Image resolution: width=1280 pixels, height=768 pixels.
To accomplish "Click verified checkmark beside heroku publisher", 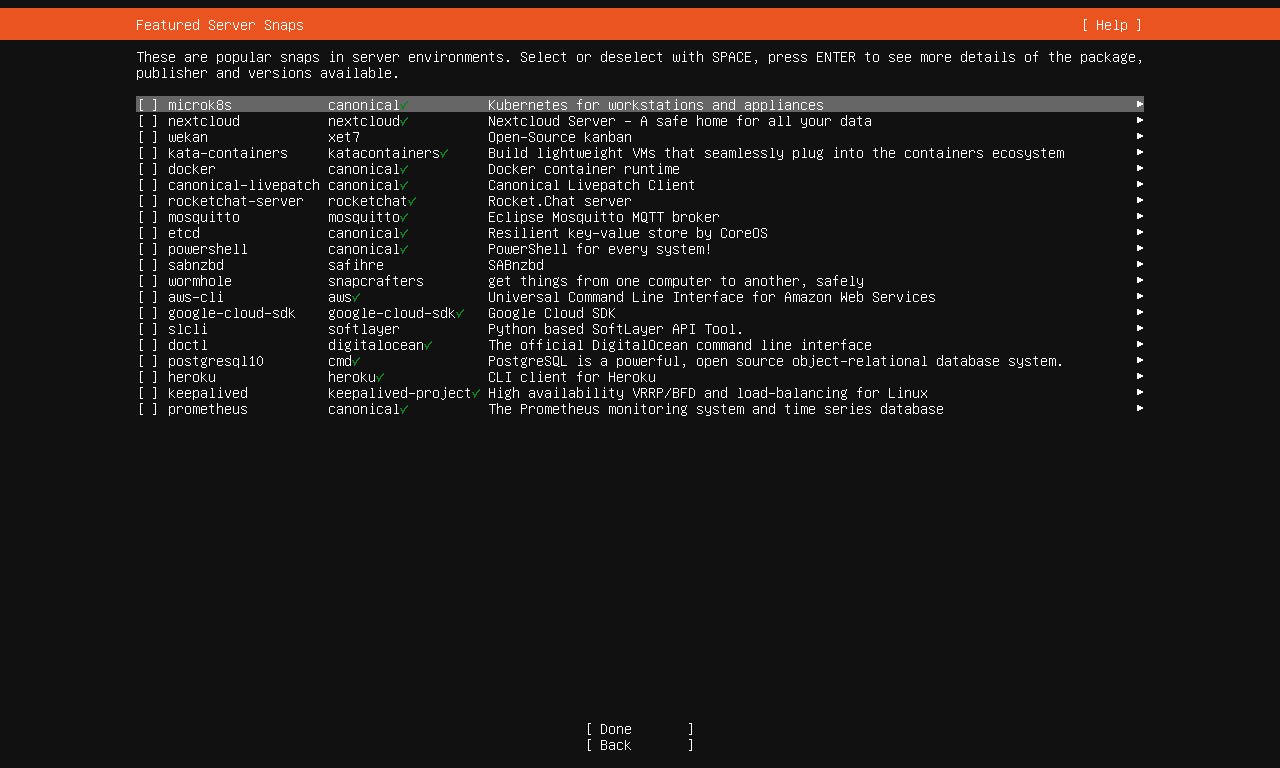I will pyautogui.click(x=380, y=377).
